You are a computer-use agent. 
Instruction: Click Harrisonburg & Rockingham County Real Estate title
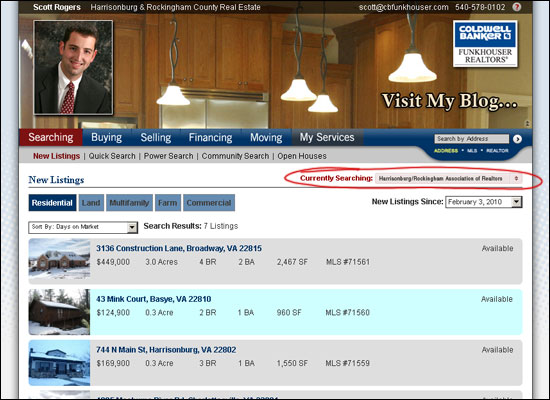point(175,7)
